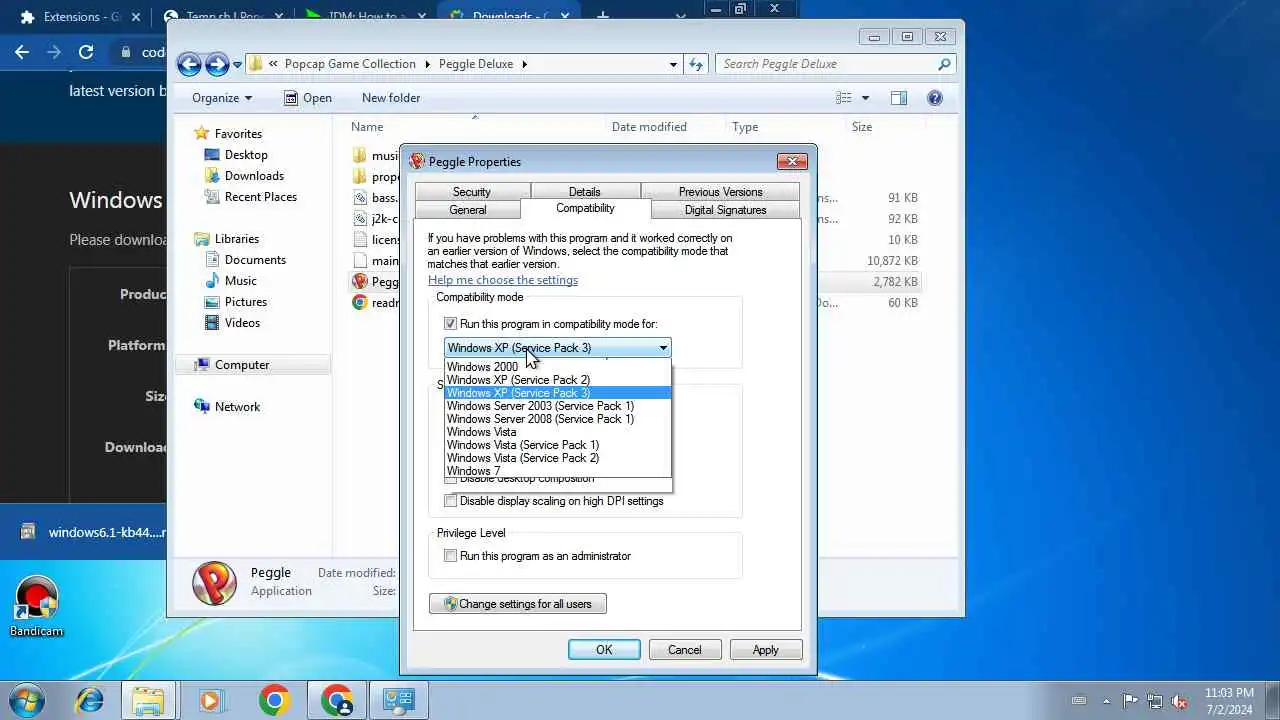Click refresh icon beside Explorer address bar

[x=697, y=64]
